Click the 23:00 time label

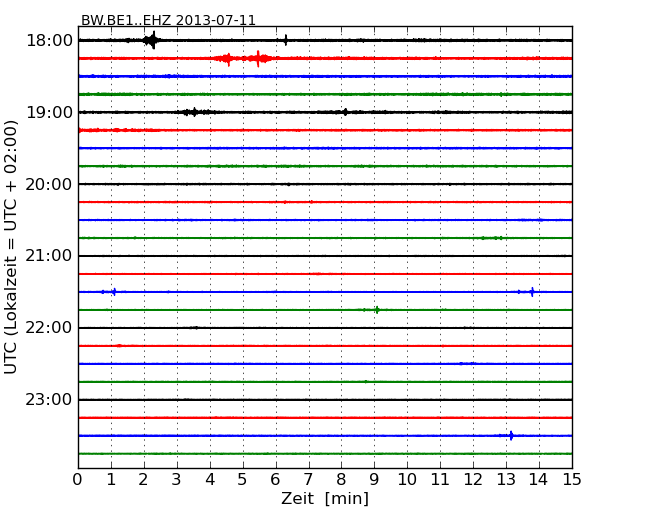click(49, 399)
